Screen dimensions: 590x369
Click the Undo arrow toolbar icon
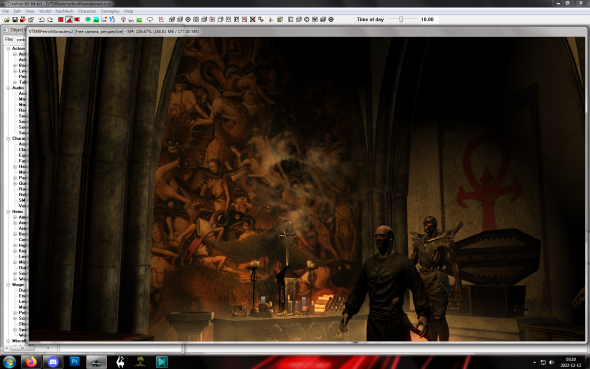tap(42, 20)
